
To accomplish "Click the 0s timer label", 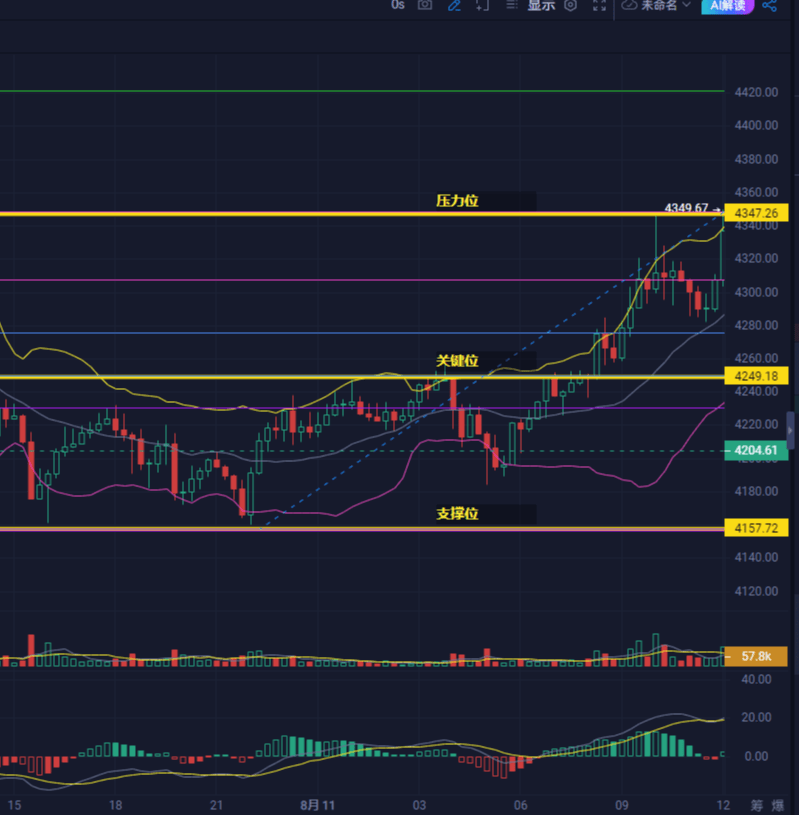I will coord(398,5).
